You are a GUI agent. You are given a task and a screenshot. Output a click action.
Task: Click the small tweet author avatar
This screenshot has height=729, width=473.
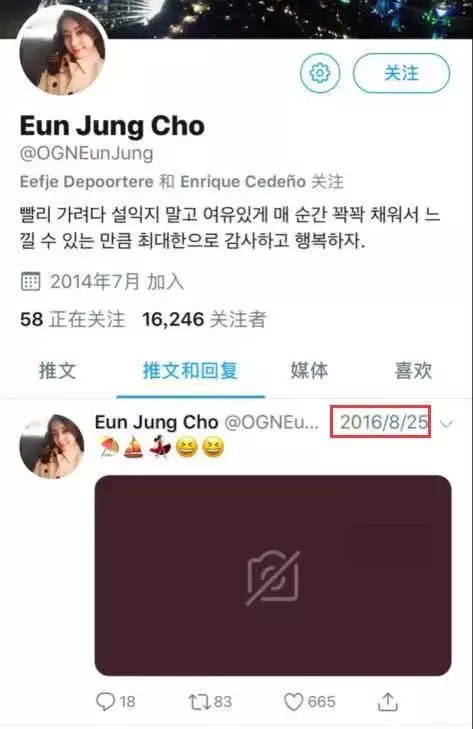(52, 446)
